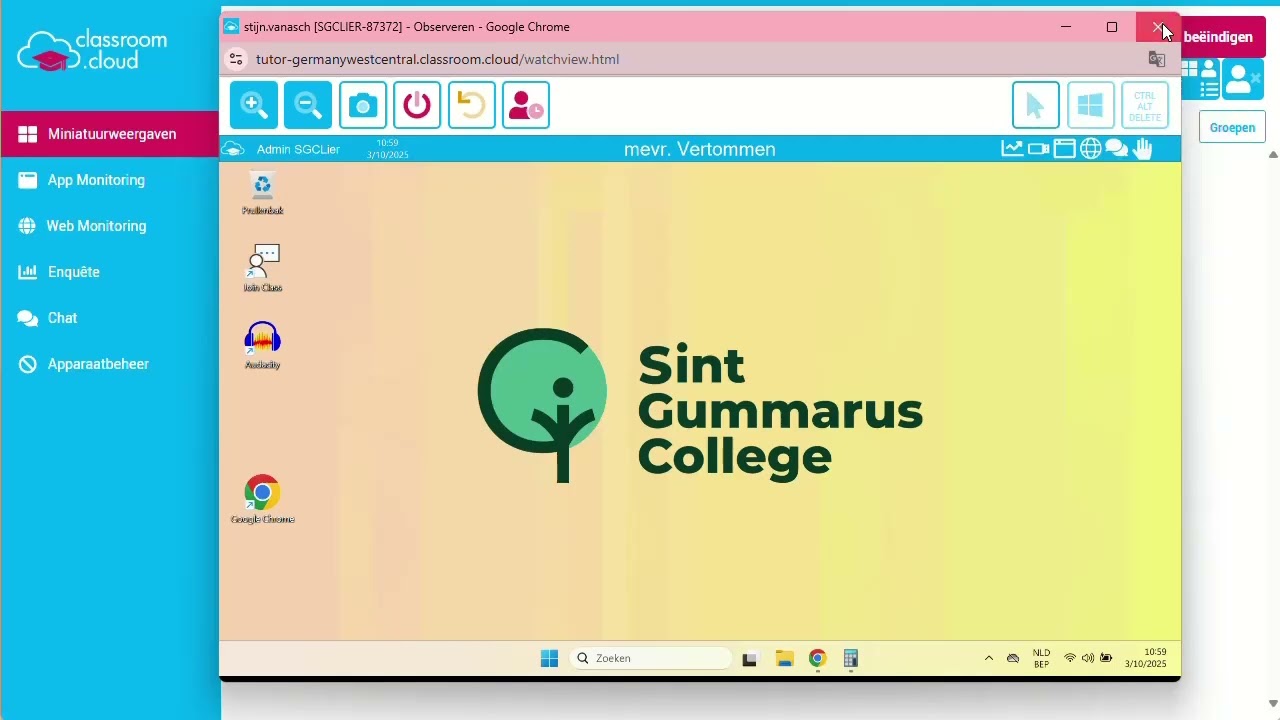Open Enquête in the sidebar

[x=110, y=272]
